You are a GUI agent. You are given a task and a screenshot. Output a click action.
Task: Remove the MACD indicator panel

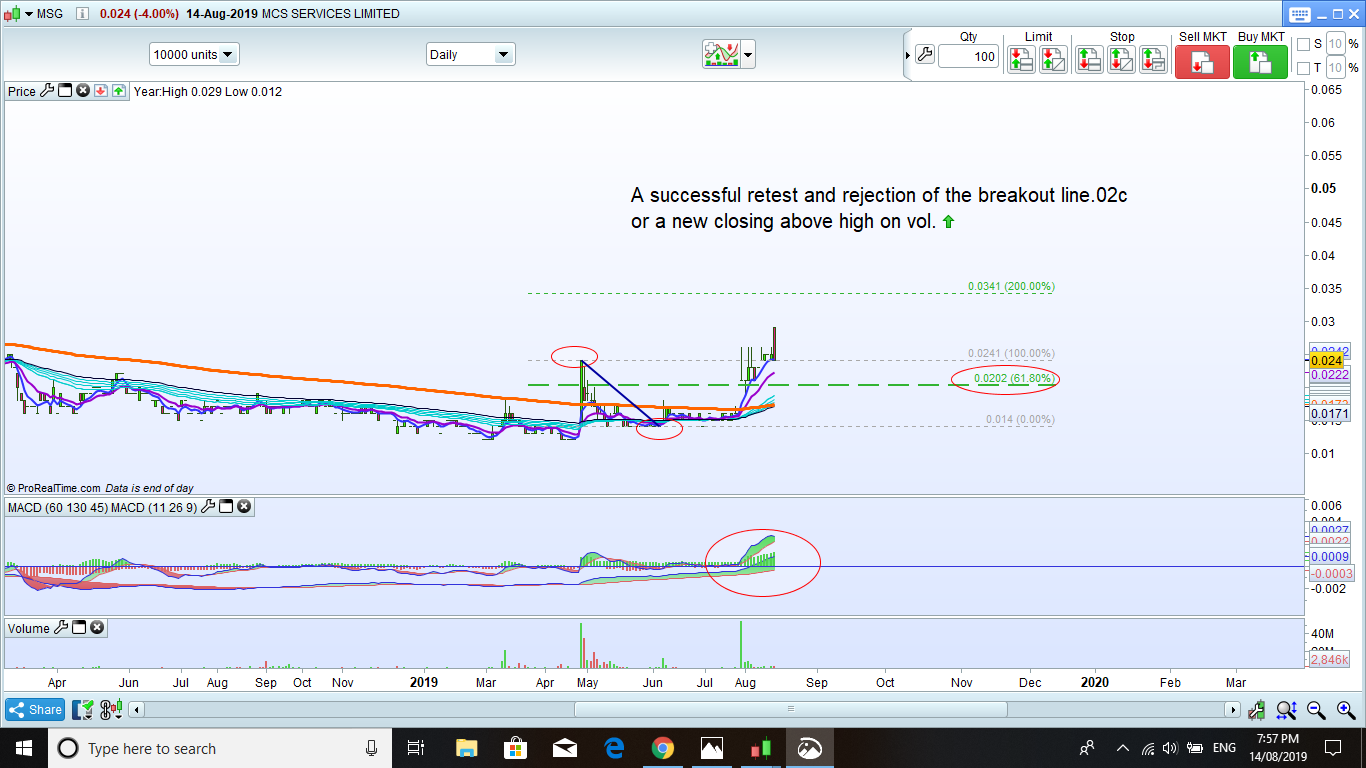click(244, 507)
